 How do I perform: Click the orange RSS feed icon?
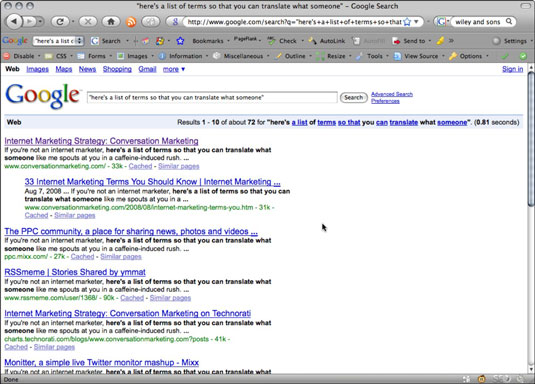(131, 22)
